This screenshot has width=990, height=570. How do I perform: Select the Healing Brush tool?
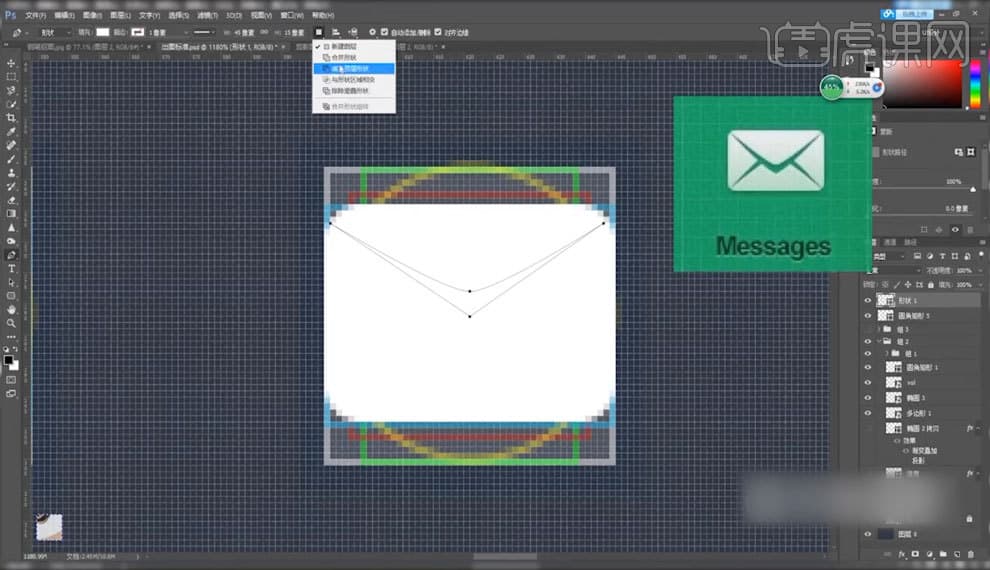tap(11, 145)
